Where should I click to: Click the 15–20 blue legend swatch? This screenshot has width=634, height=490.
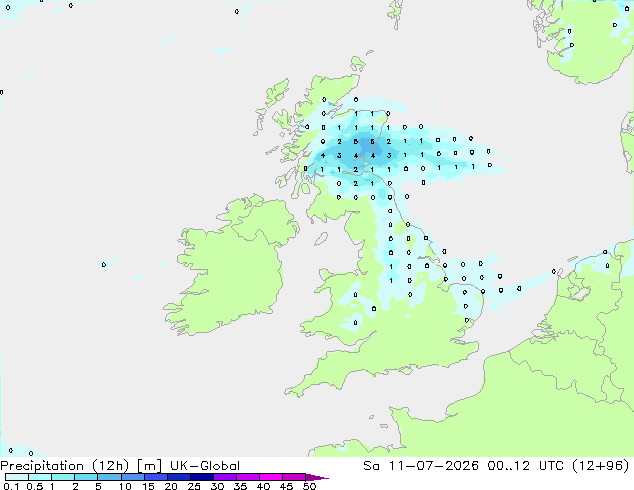coord(155,477)
